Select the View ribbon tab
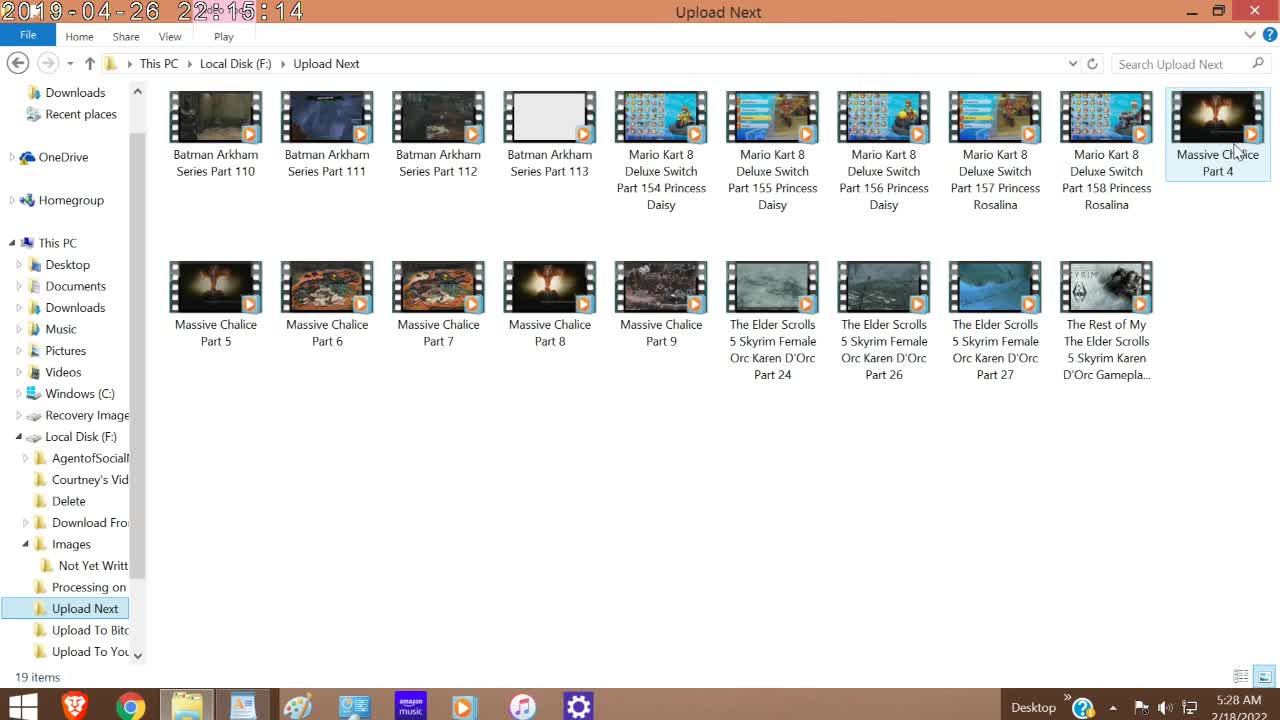1280x720 pixels. pos(170,36)
